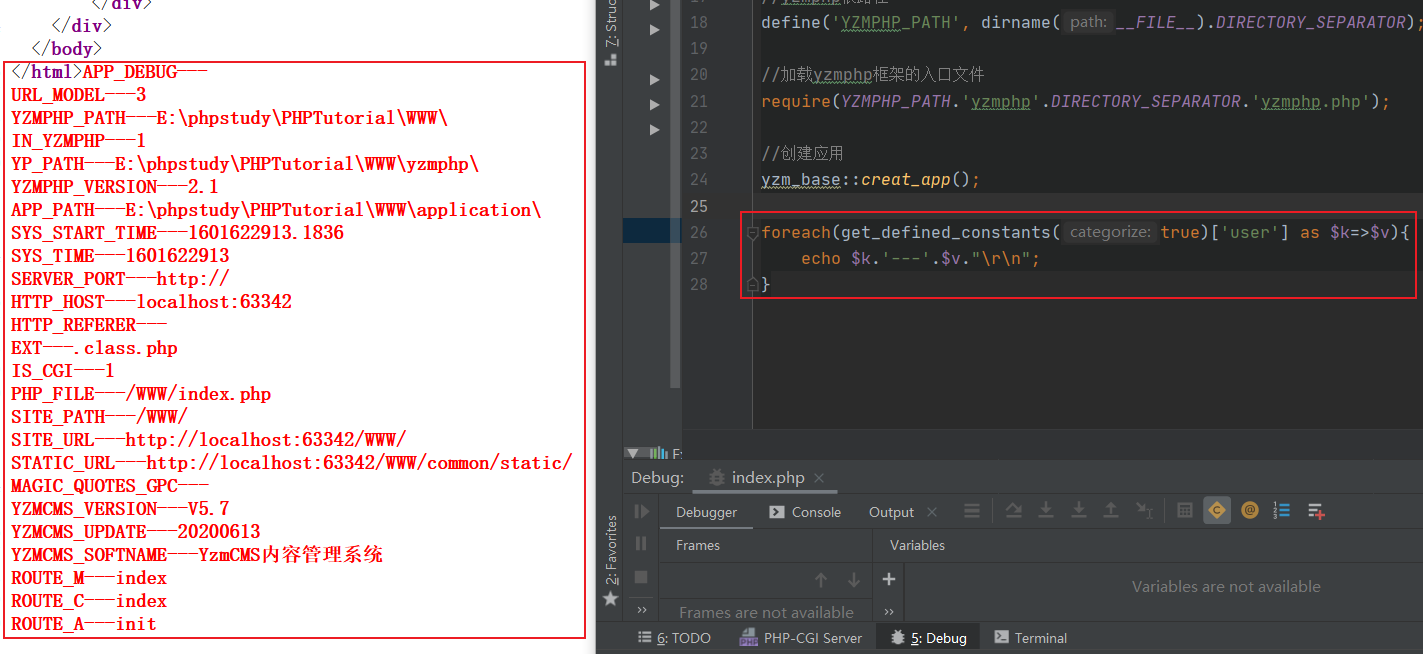This screenshot has width=1423, height=654.
Task: Click 'YZMPHP_VERSION---2.1' output line
Action: pyautogui.click(x=115, y=187)
